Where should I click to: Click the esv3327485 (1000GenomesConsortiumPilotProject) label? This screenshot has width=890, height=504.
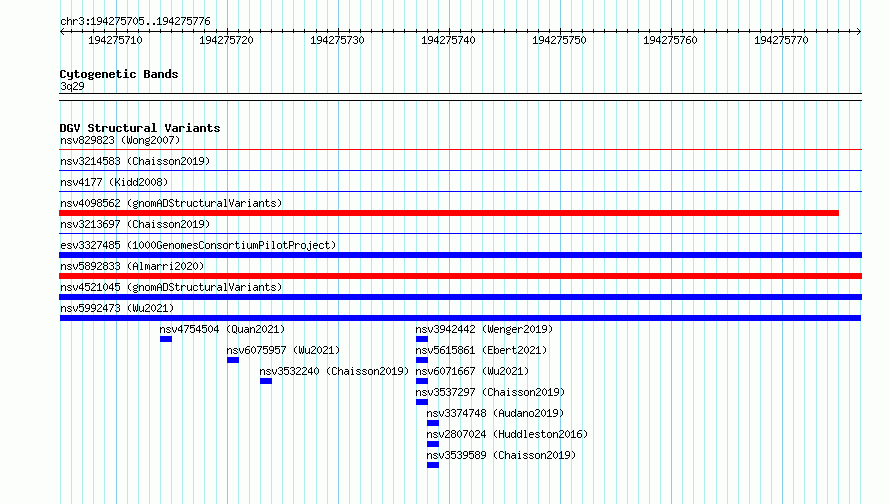[x=198, y=245]
